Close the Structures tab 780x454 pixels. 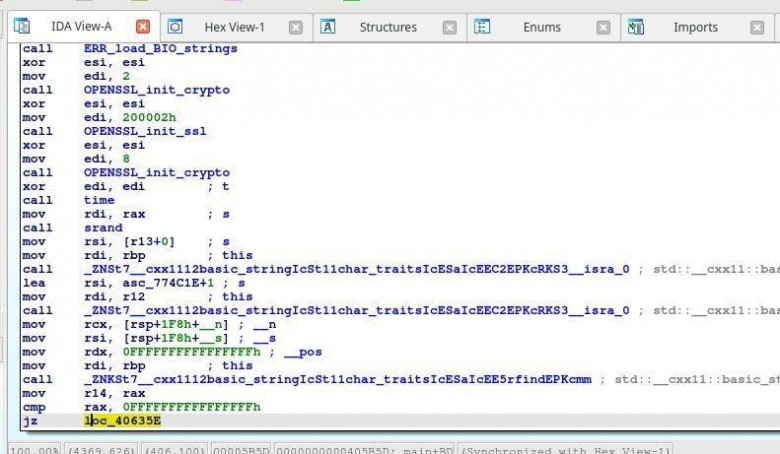point(449,28)
